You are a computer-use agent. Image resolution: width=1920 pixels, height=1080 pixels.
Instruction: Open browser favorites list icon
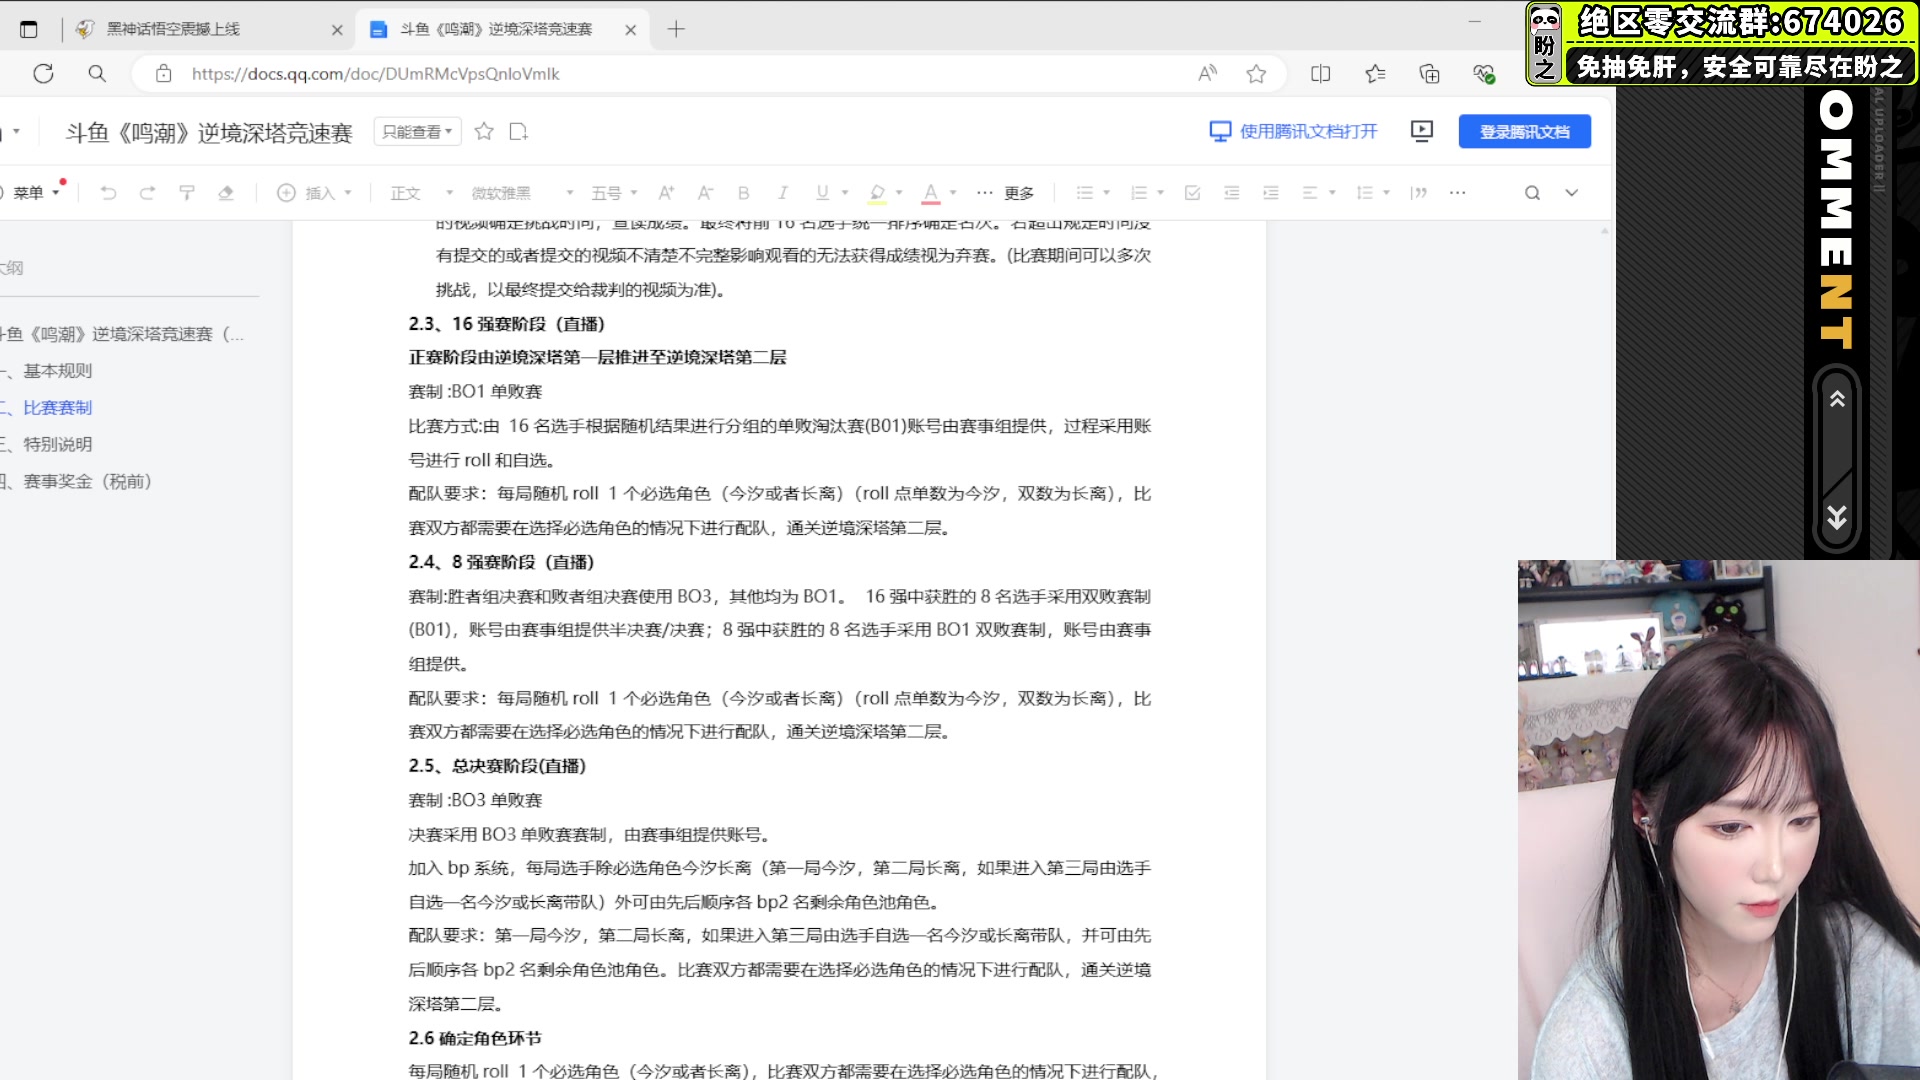click(x=1375, y=73)
